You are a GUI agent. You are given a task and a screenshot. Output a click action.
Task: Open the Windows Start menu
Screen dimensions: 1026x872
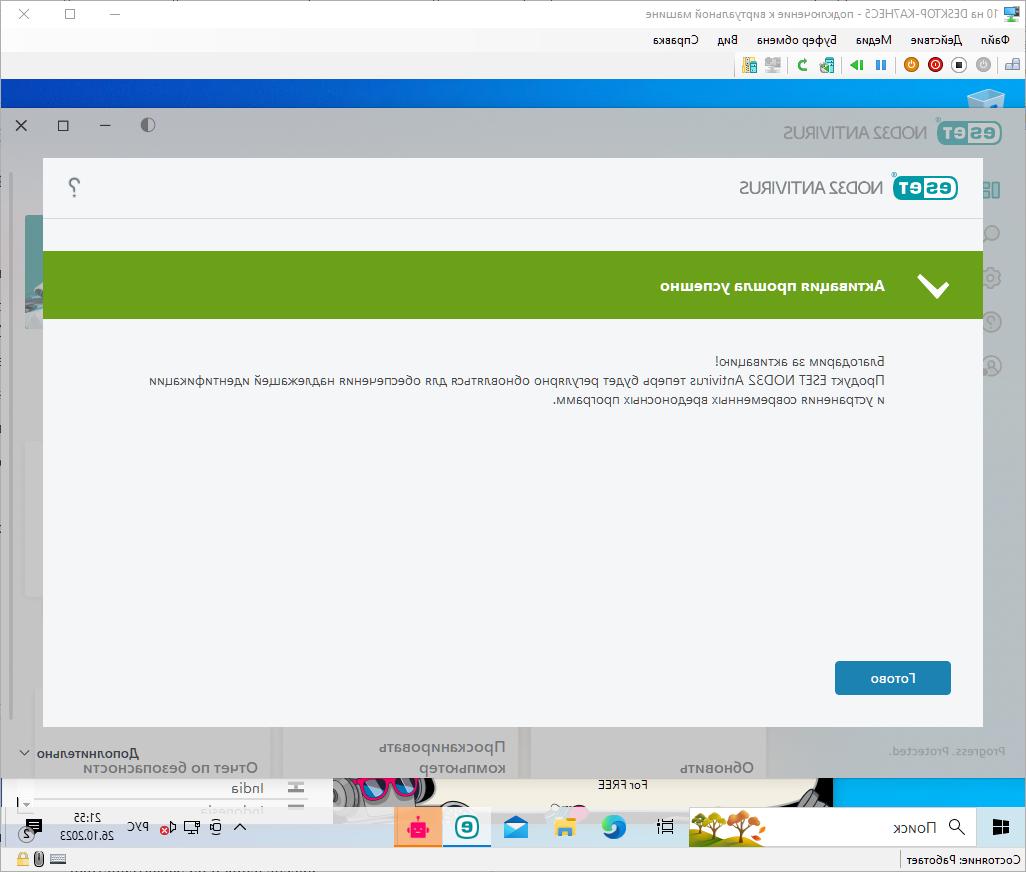(1000, 827)
